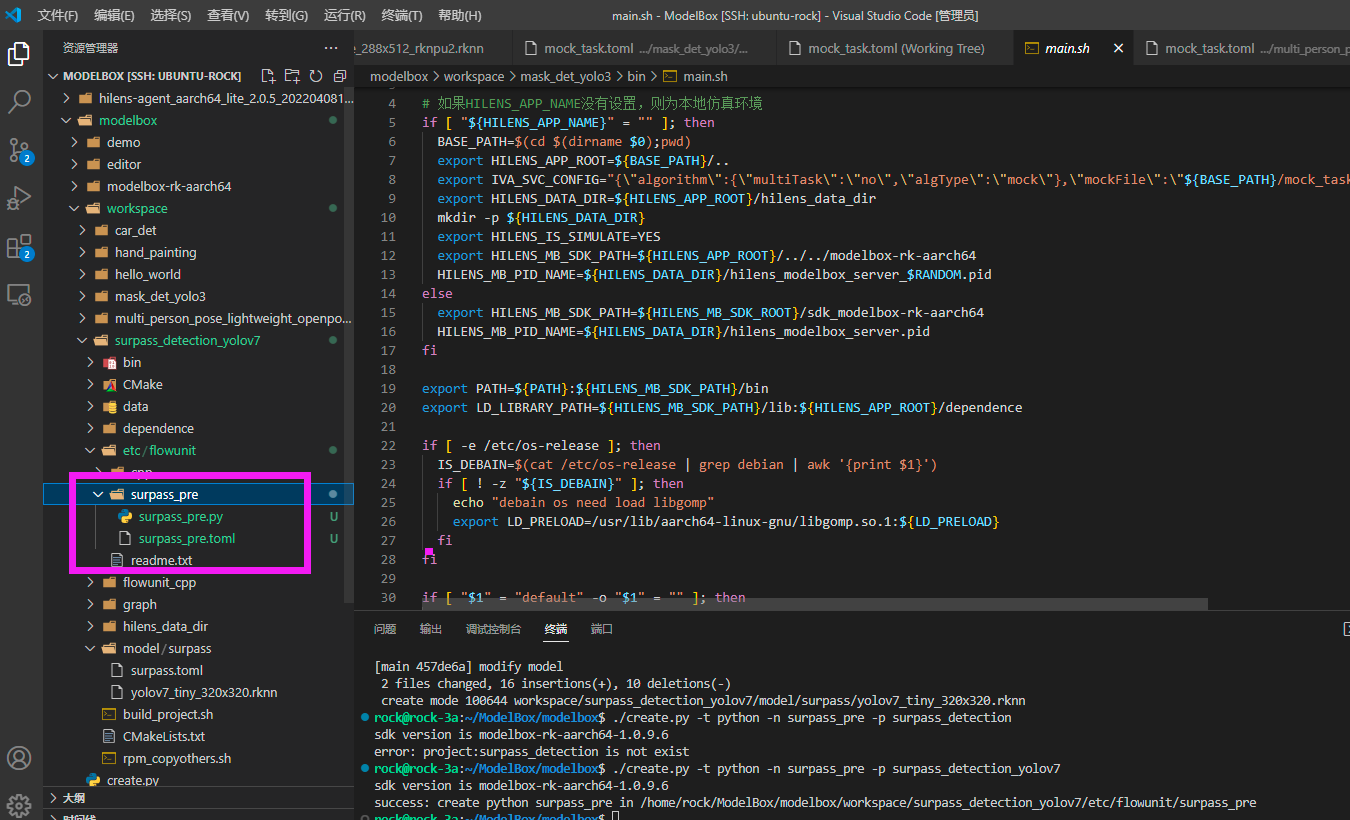
Task: Click the Accounts icon in activity bar
Action: coord(19,757)
